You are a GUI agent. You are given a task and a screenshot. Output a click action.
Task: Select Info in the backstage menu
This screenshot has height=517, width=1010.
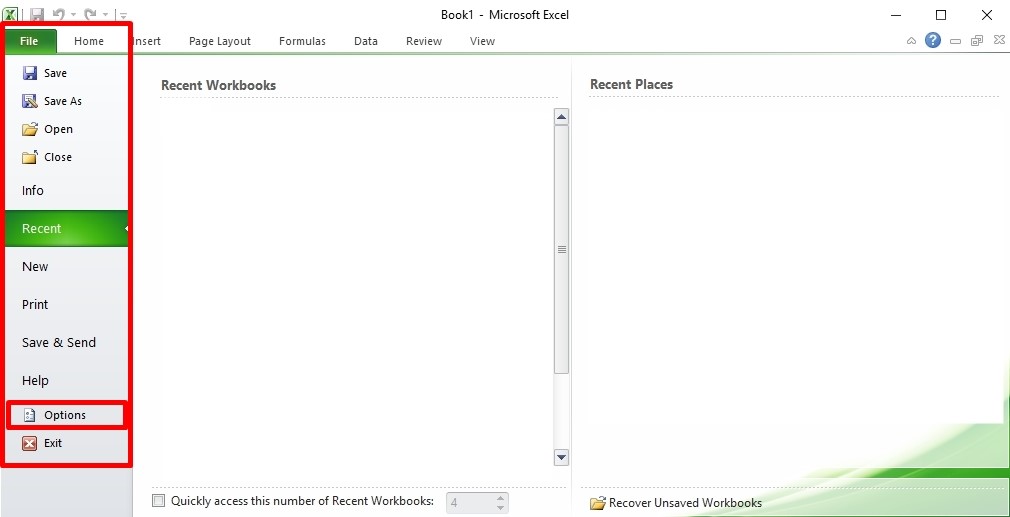pyautogui.click(x=67, y=191)
